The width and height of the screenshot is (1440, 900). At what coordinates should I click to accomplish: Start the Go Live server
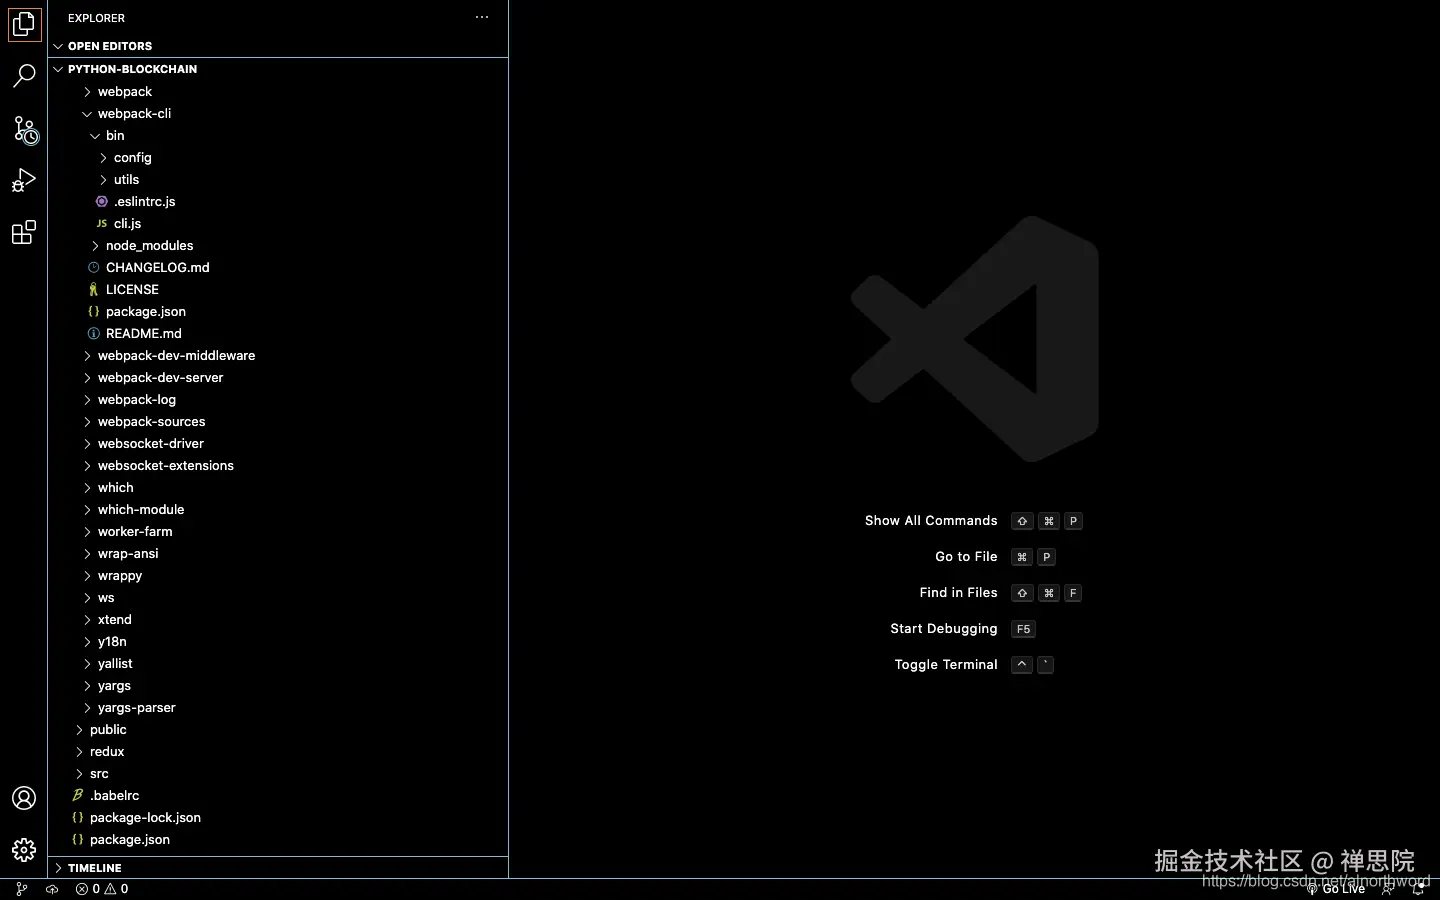tap(1336, 889)
